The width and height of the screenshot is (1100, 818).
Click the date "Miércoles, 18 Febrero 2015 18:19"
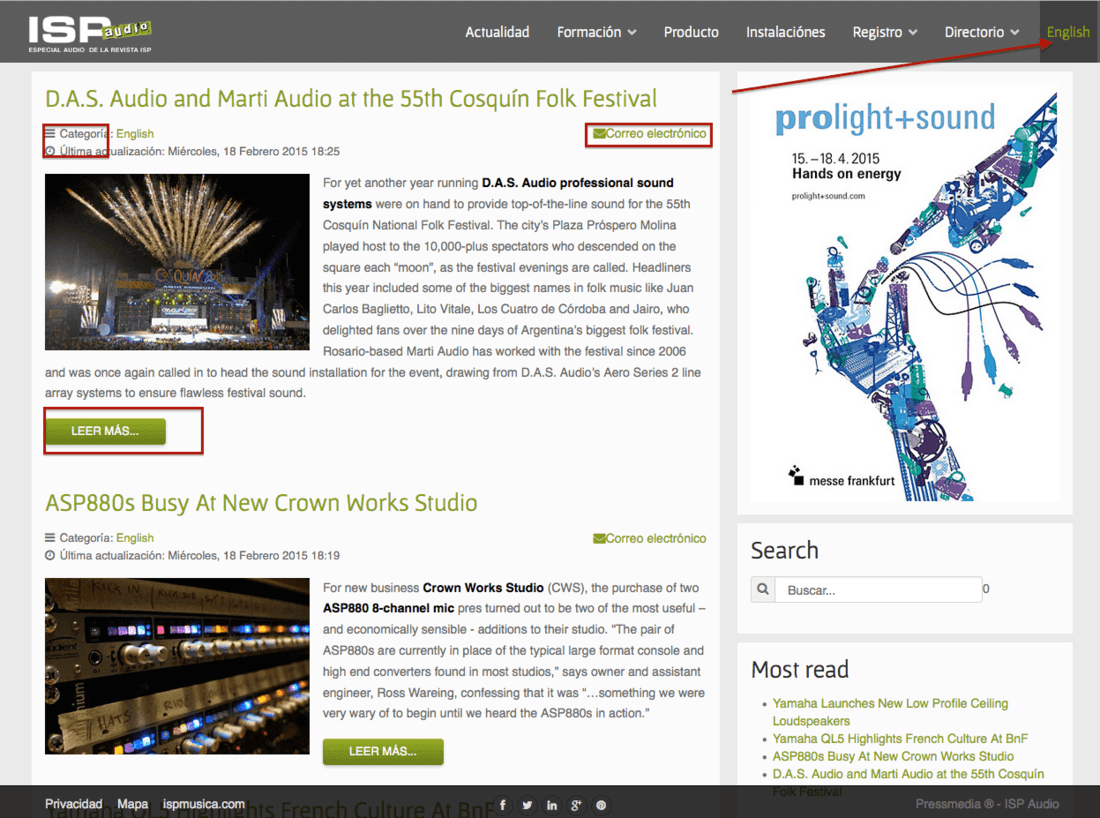(253, 556)
